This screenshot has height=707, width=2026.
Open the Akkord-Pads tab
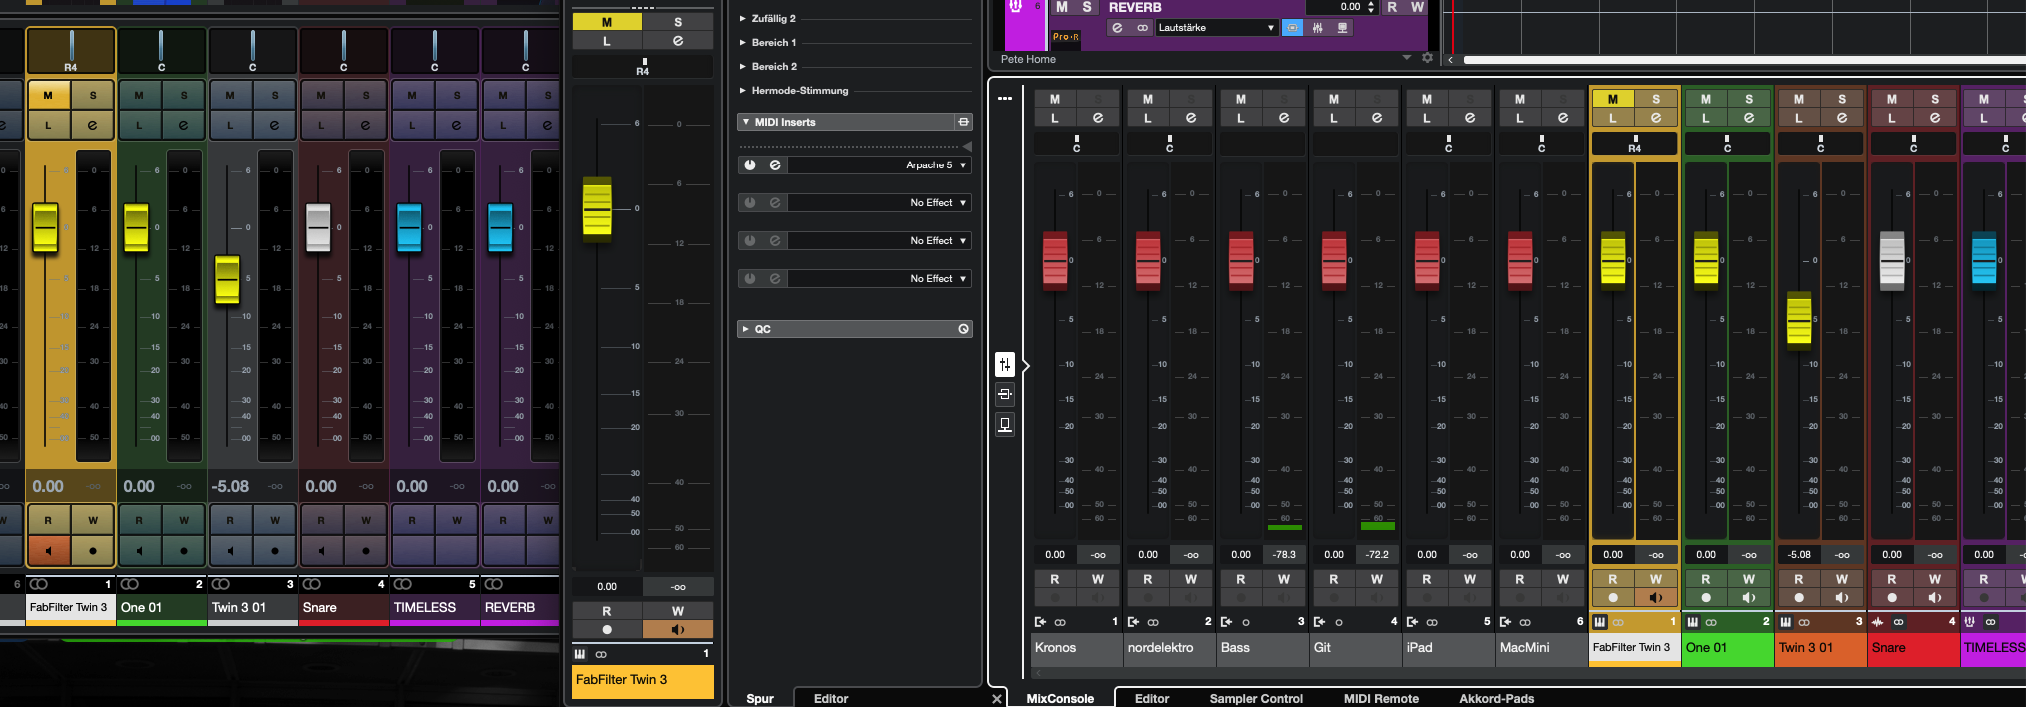[1496, 698]
